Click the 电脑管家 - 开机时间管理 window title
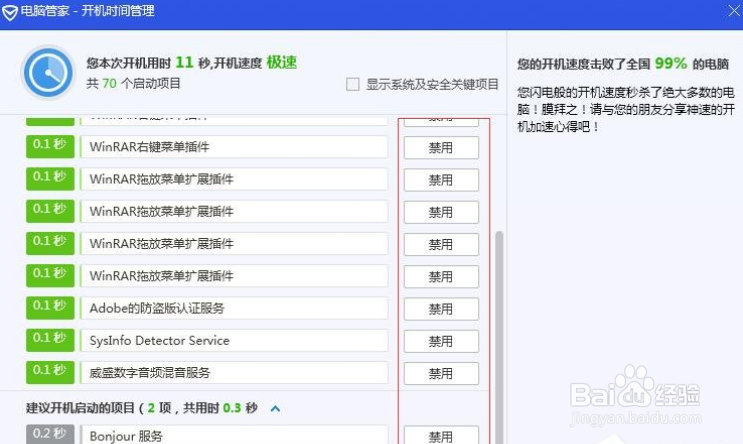The image size is (743, 444). 88,11
